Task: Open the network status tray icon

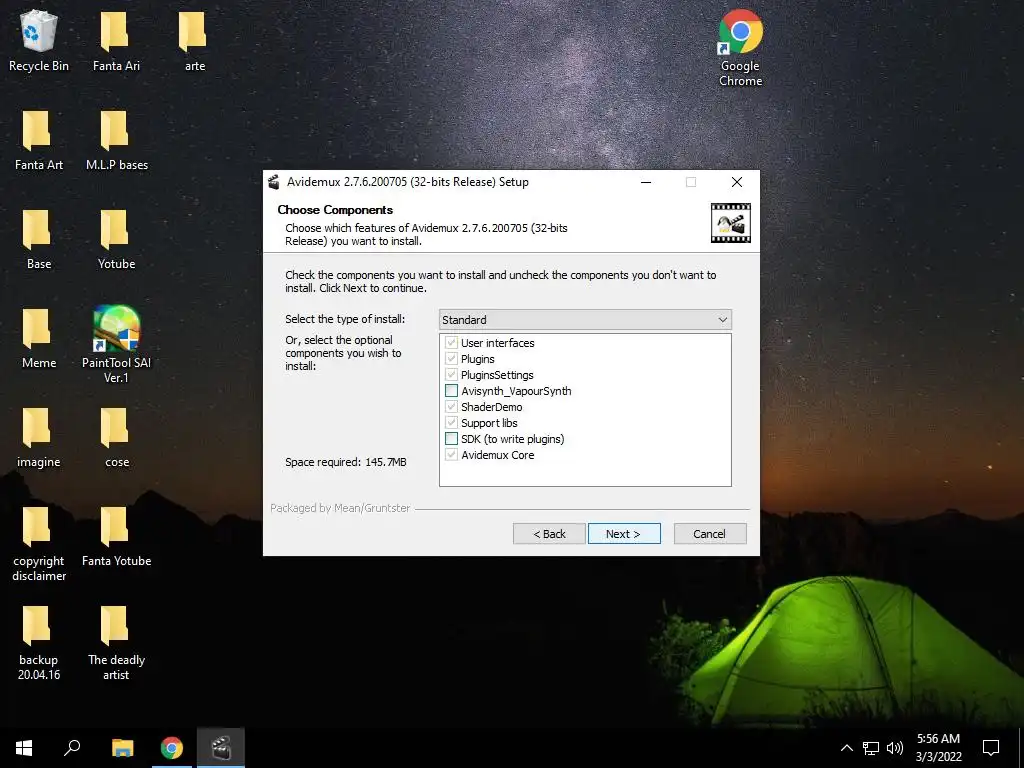Action: [x=871, y=748]
